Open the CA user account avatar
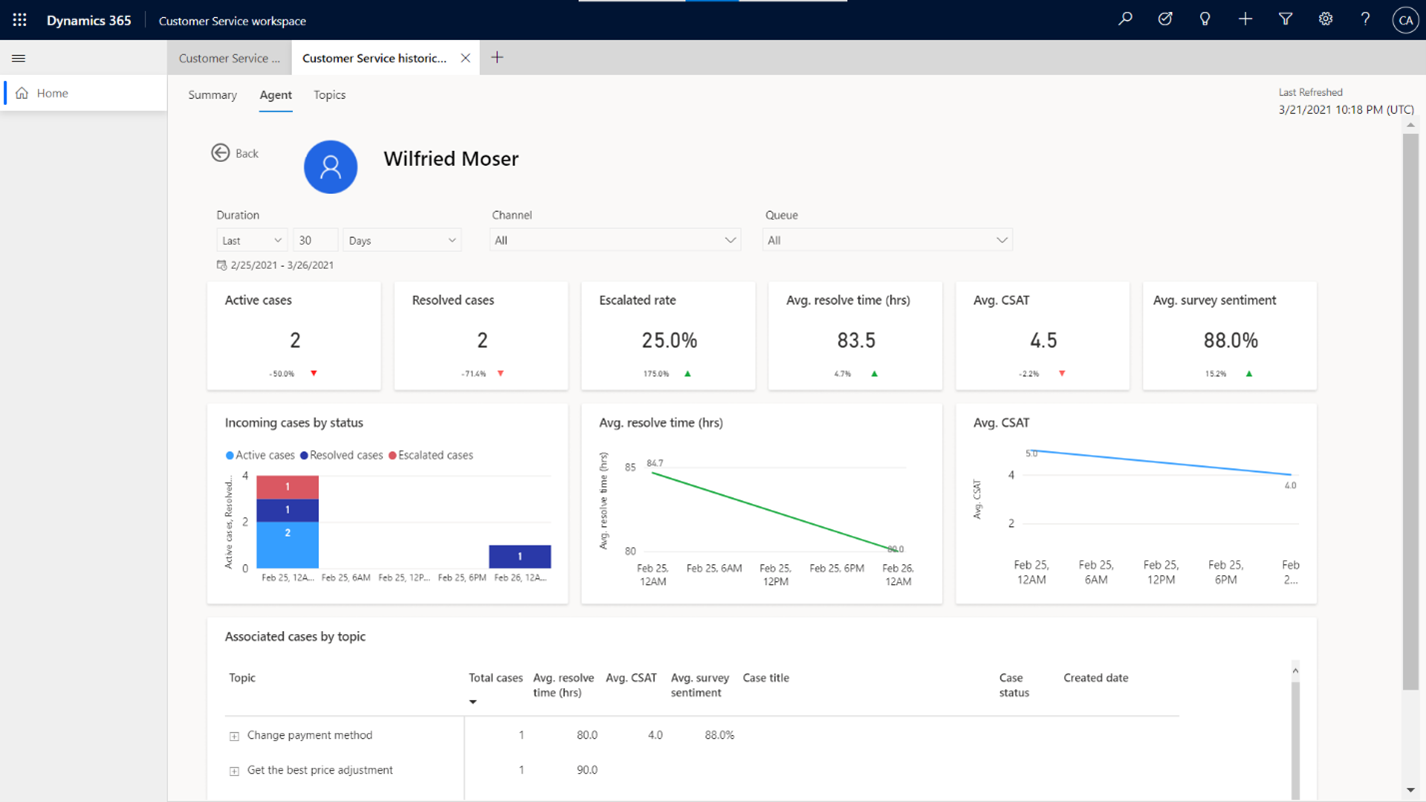This screenshot has width=1426, height=802. pyautogui.click(x=1405, y=20)
